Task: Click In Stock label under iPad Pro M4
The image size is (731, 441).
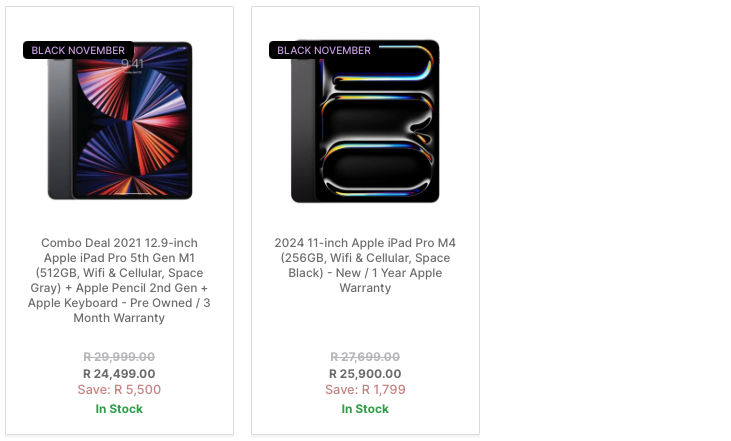Action: click(365, 409)
